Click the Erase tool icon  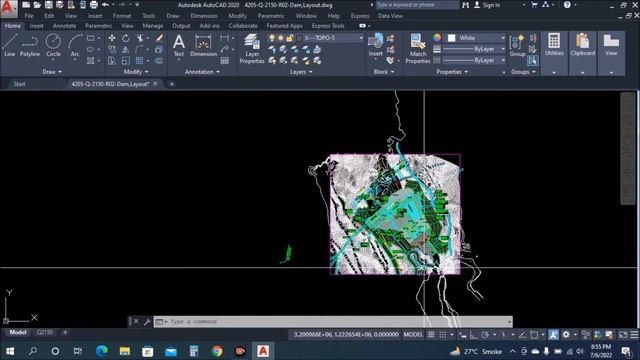tap(159, 38)
